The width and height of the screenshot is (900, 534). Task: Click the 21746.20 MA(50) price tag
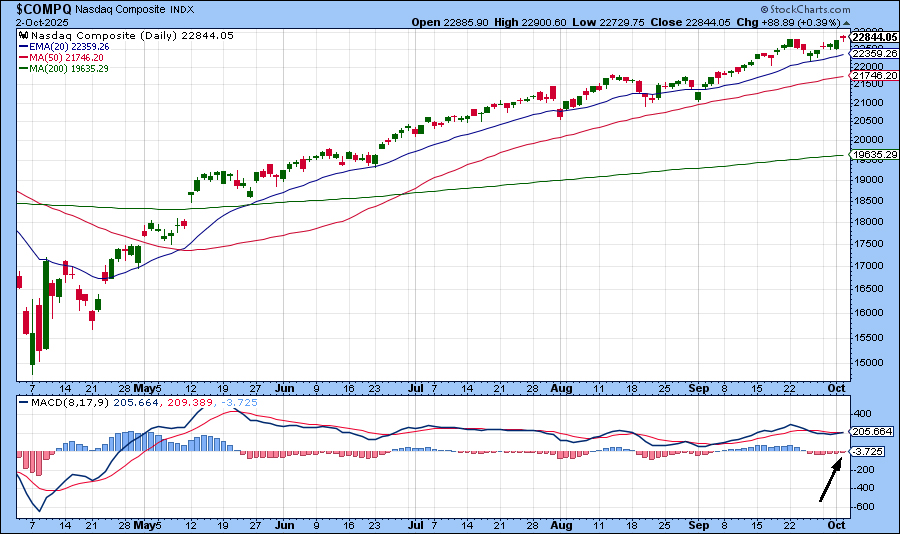click(x=874, y=76)
